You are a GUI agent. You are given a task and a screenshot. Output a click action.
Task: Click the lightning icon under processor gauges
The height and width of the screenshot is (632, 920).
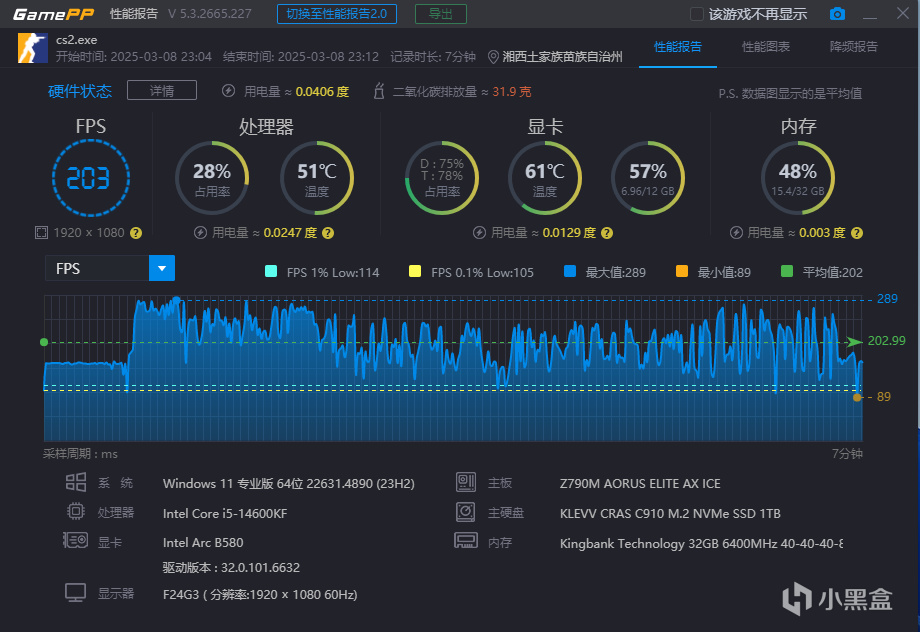[200, 233]
